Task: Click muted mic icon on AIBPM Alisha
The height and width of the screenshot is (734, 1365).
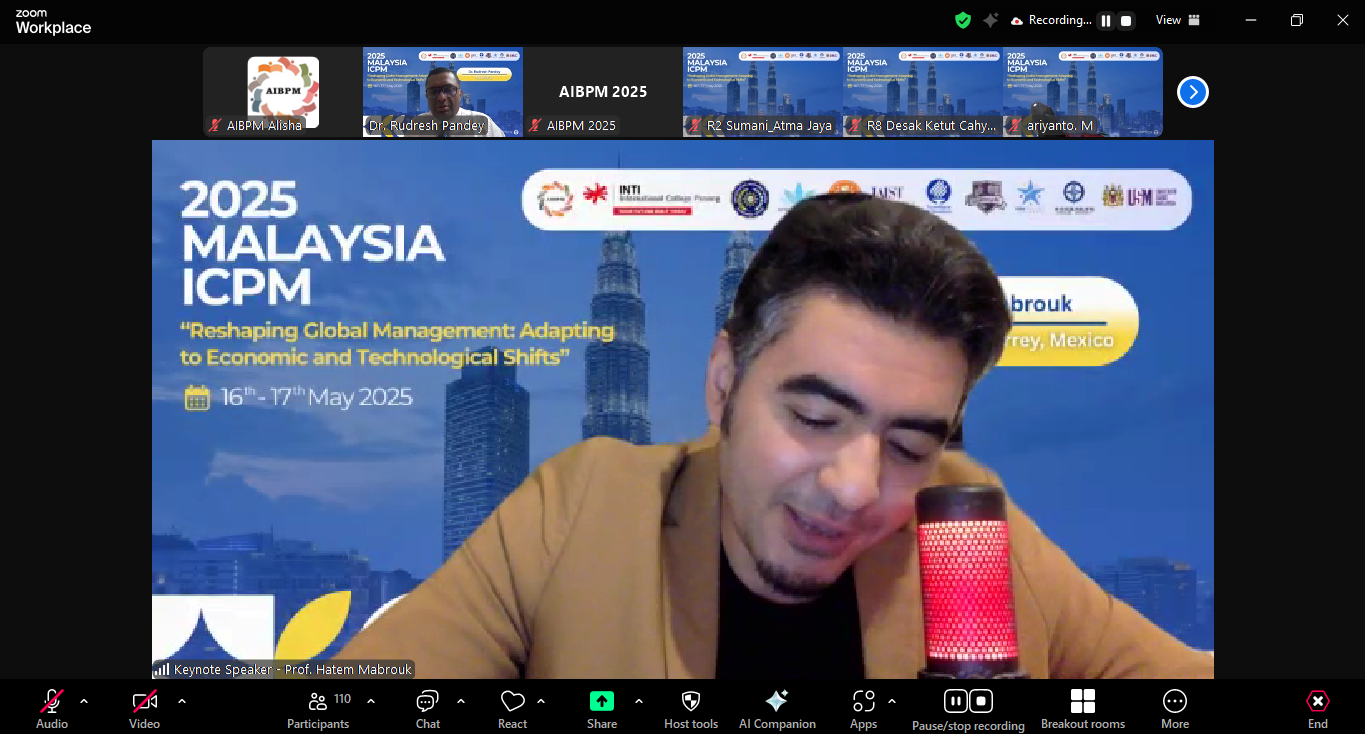Action: coord(215,126)
